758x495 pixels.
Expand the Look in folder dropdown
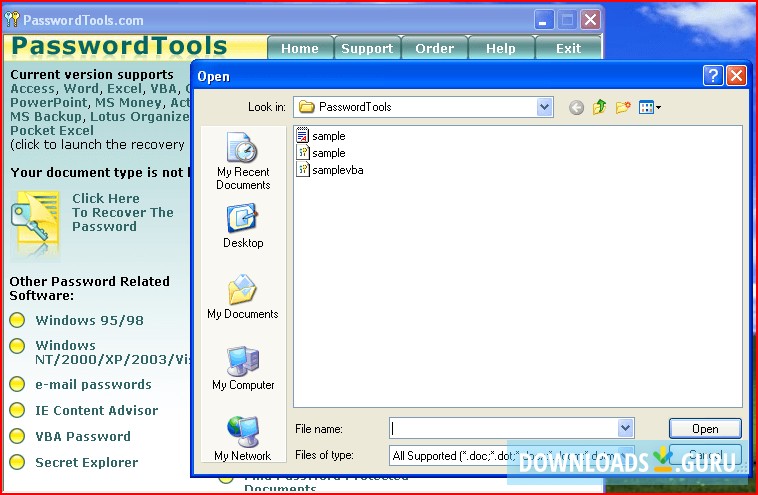coord(544,107)
